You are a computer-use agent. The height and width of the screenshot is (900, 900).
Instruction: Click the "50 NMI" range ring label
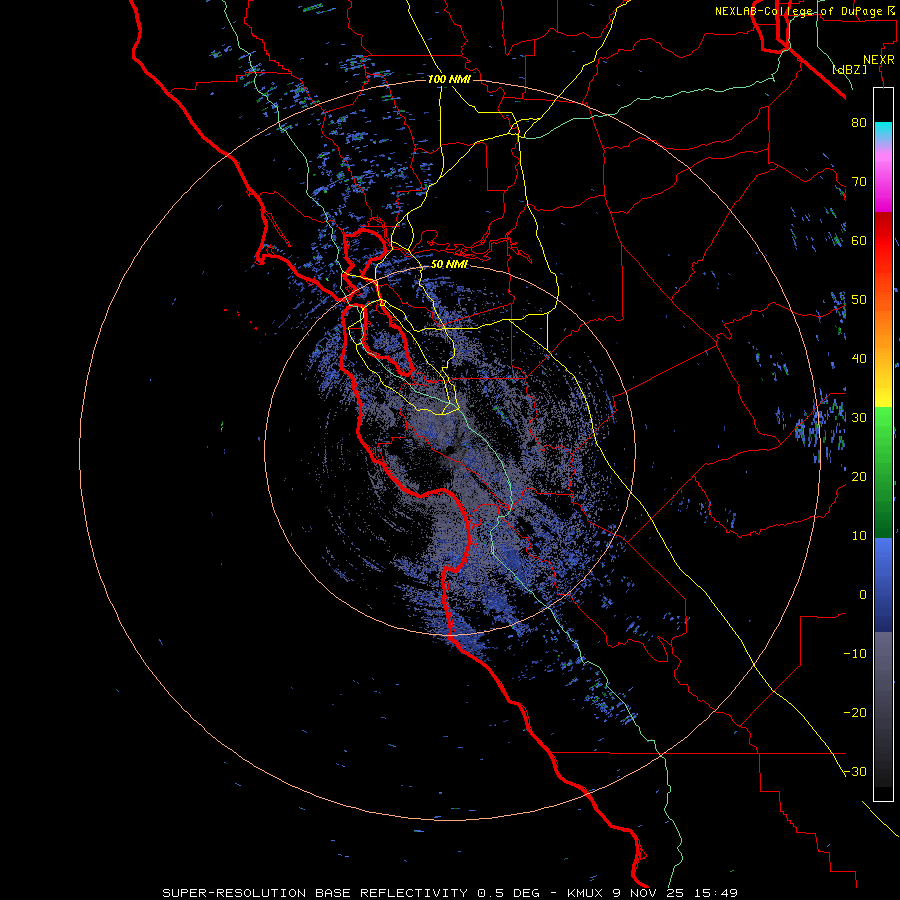click(x=449, y=265)
